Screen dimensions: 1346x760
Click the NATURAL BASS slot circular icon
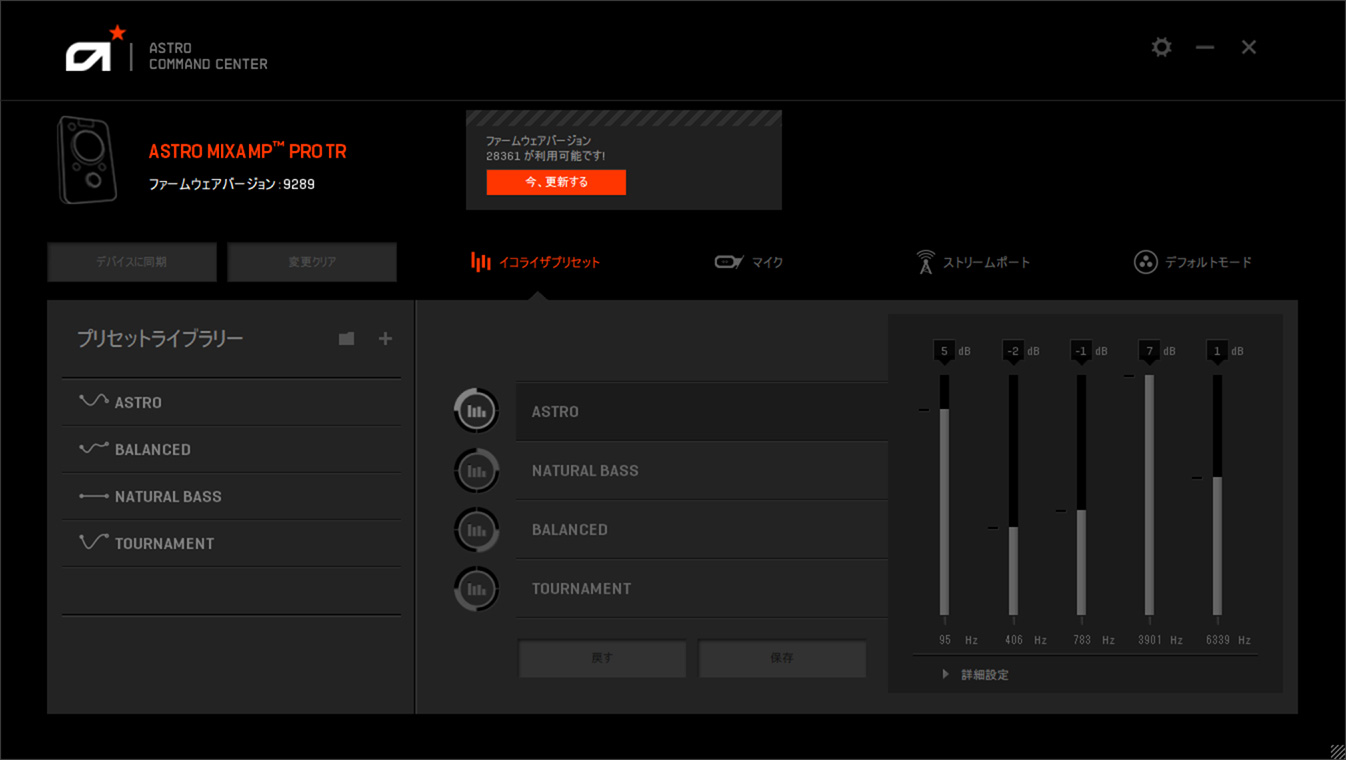point(476,470)
